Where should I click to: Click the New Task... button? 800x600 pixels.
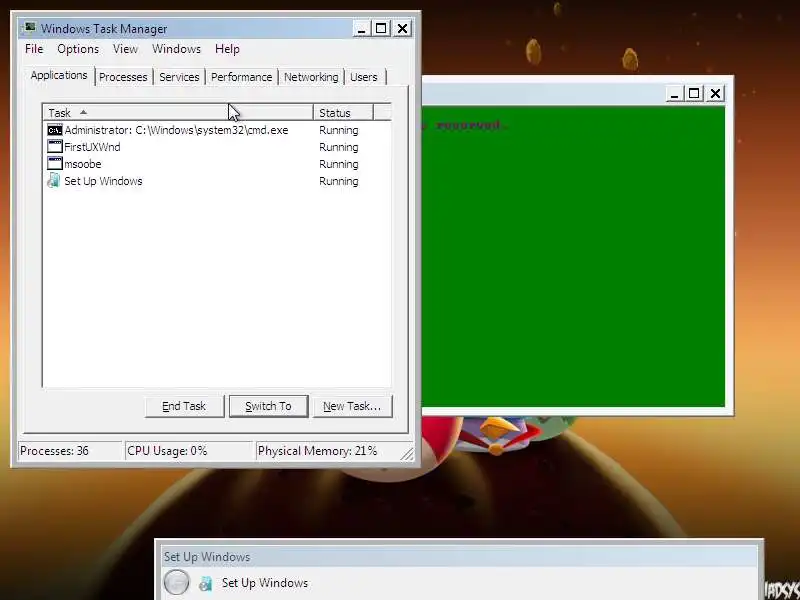352,406
